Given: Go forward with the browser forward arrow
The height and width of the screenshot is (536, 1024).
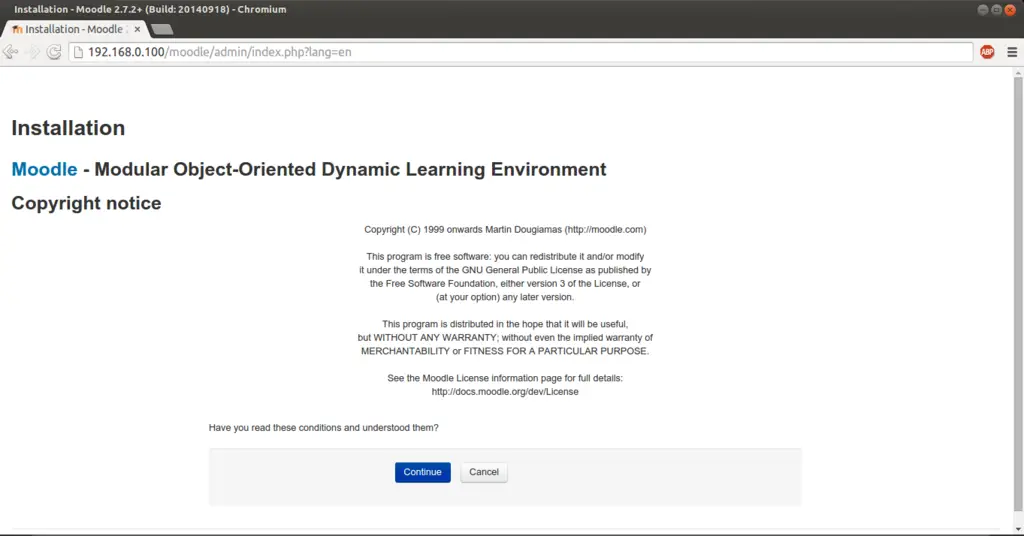Looking at the screenshot, I should point(33,52).
